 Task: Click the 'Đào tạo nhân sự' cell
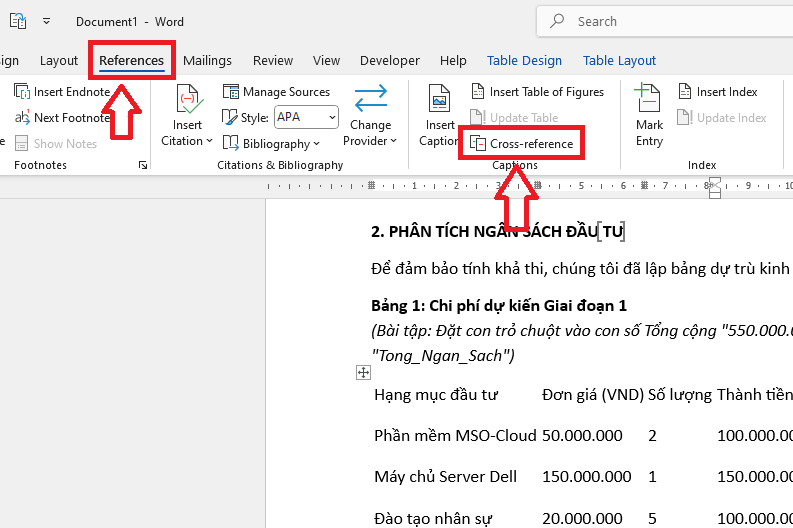pyautogui.click(x=433, y=518)
